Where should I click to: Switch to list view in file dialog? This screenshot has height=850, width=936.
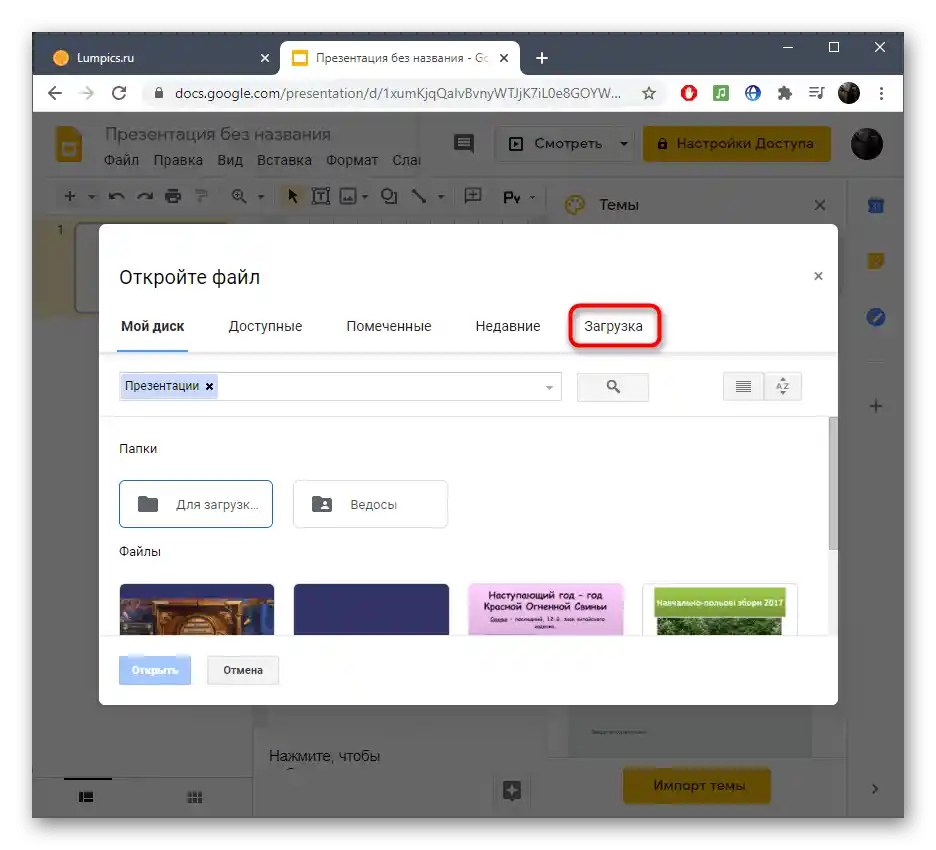(x=743, y=387)
